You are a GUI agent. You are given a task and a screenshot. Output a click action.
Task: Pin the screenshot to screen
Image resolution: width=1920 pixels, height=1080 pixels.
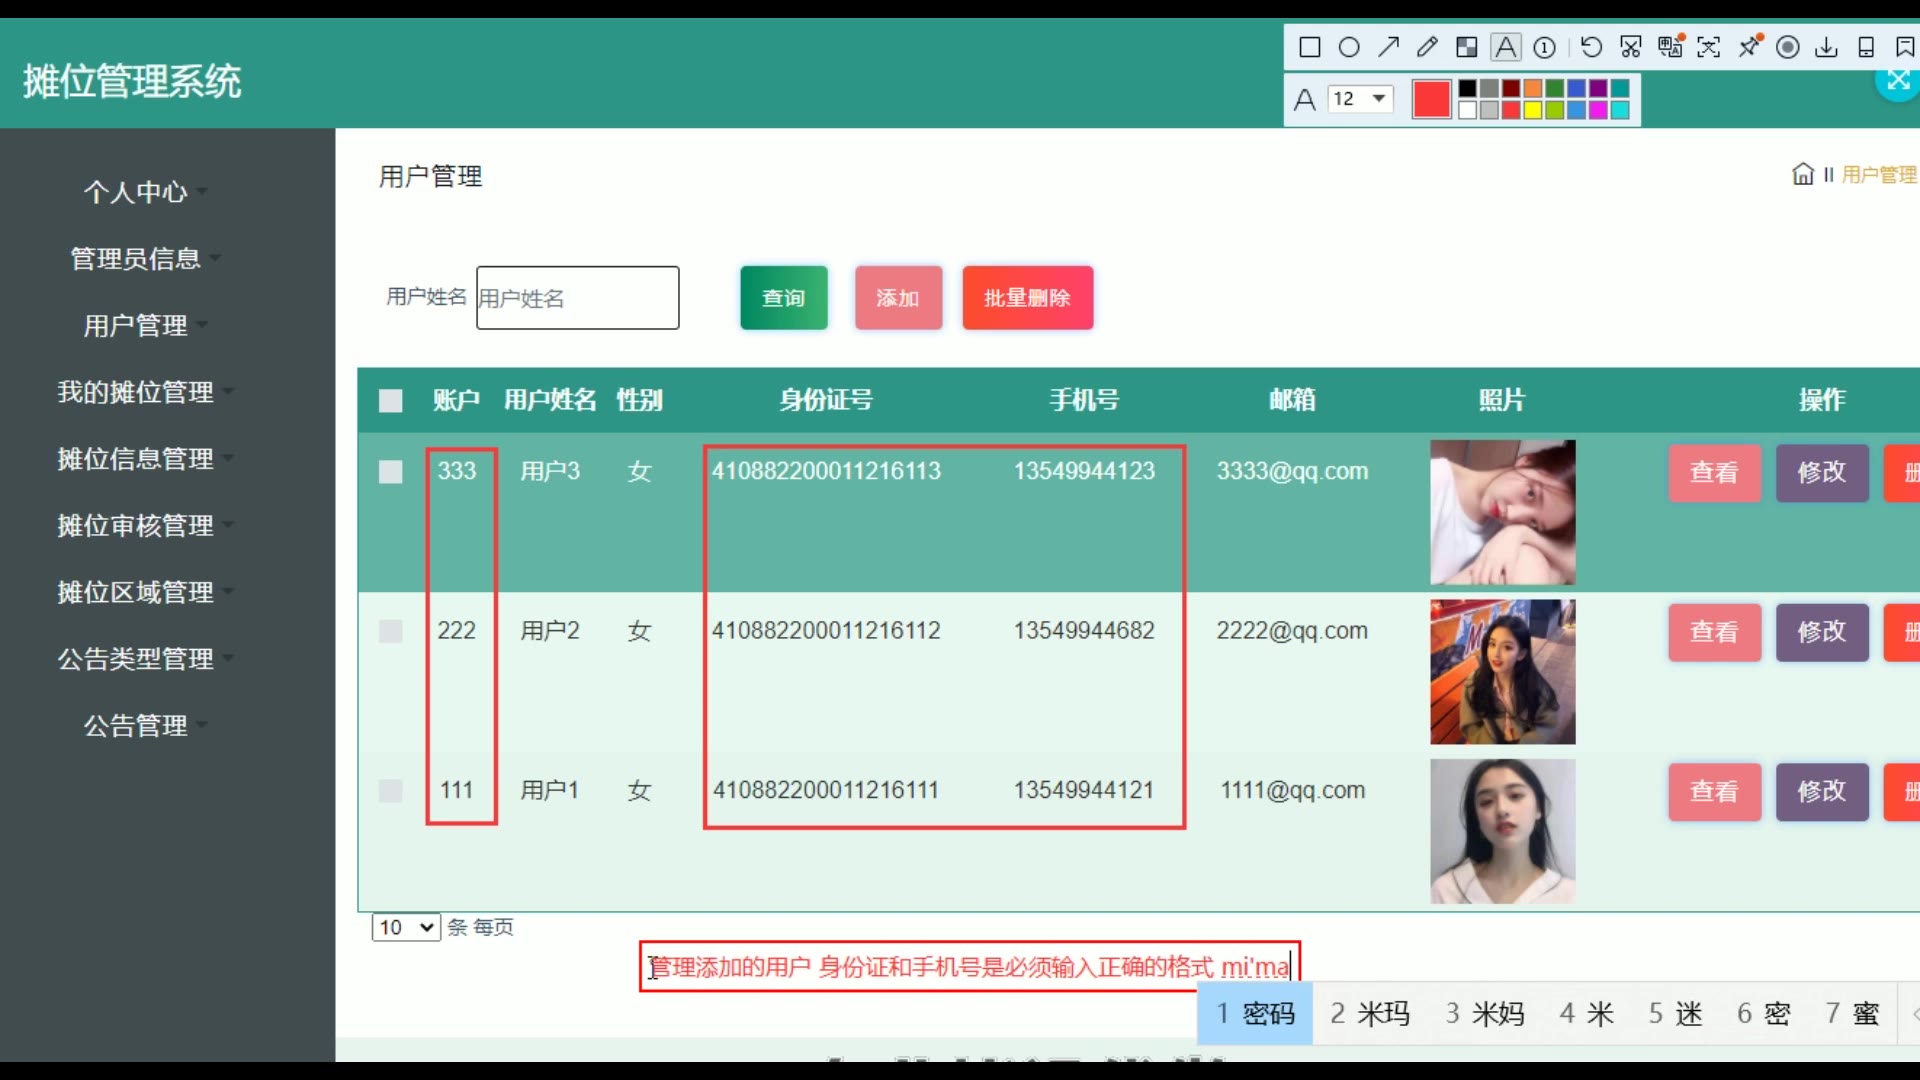tap(1749, 47)
